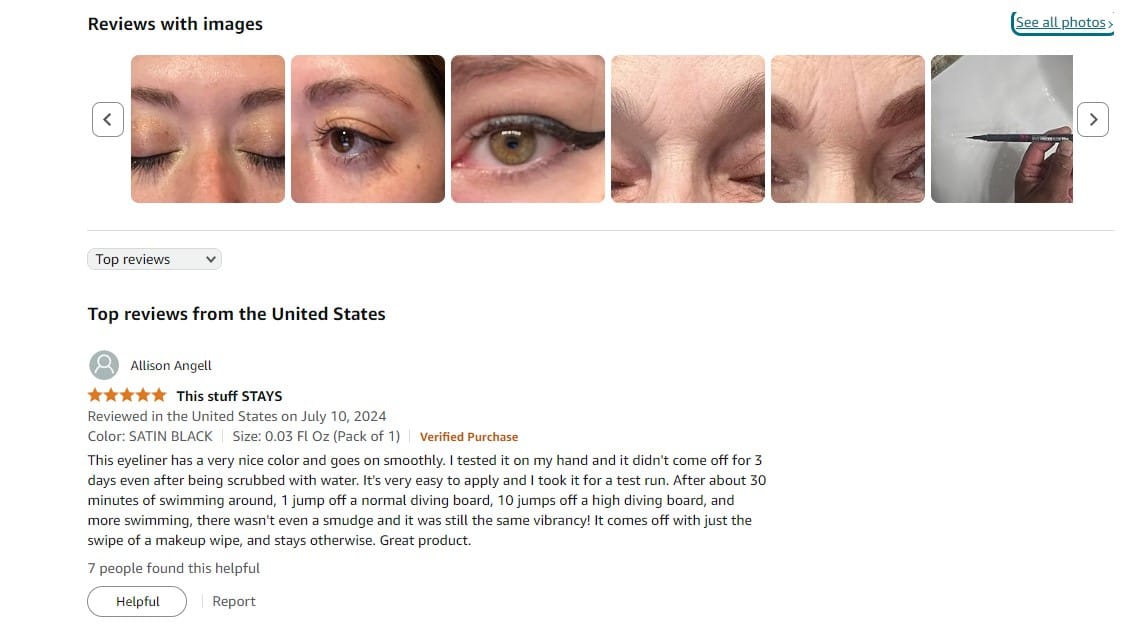Click the dropdown arrow on Top reviews
1146x625 pixels.
point(210,260)
